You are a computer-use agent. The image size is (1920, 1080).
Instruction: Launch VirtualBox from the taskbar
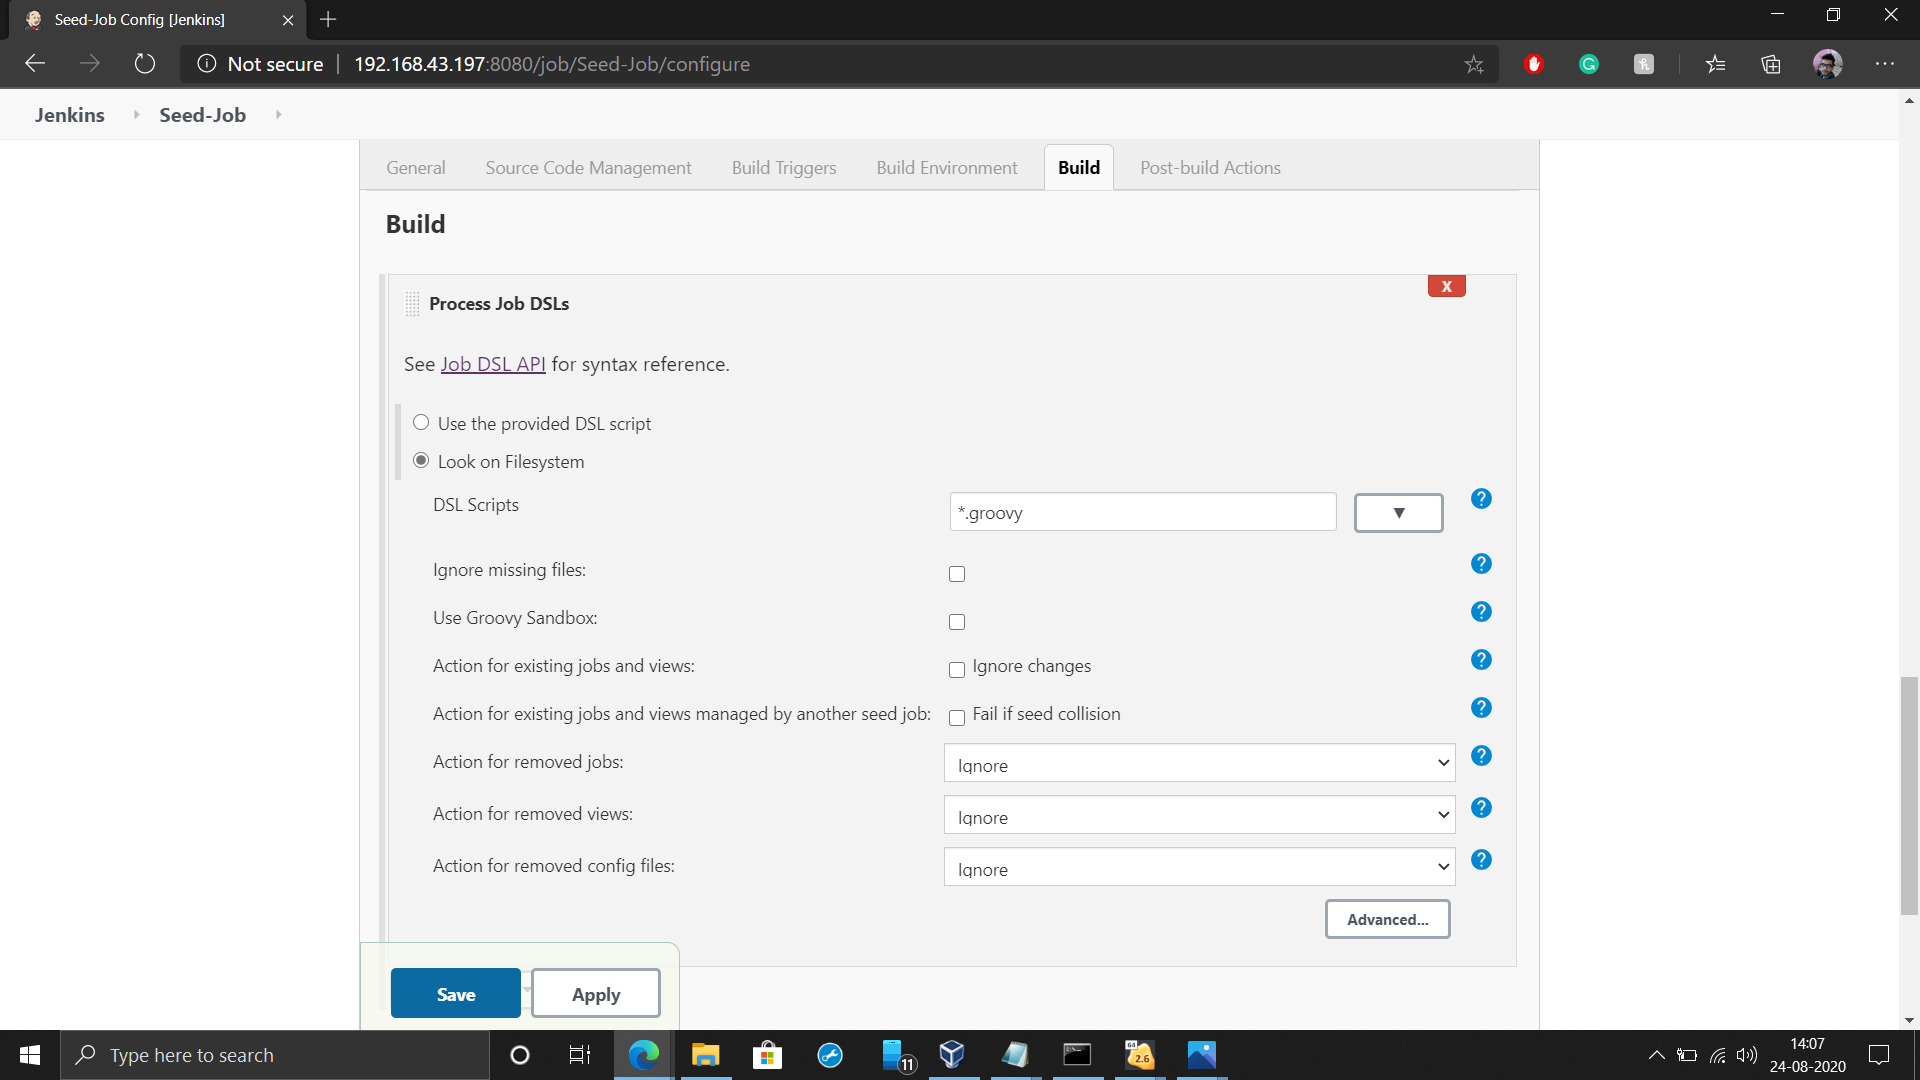pos(951,1054)
